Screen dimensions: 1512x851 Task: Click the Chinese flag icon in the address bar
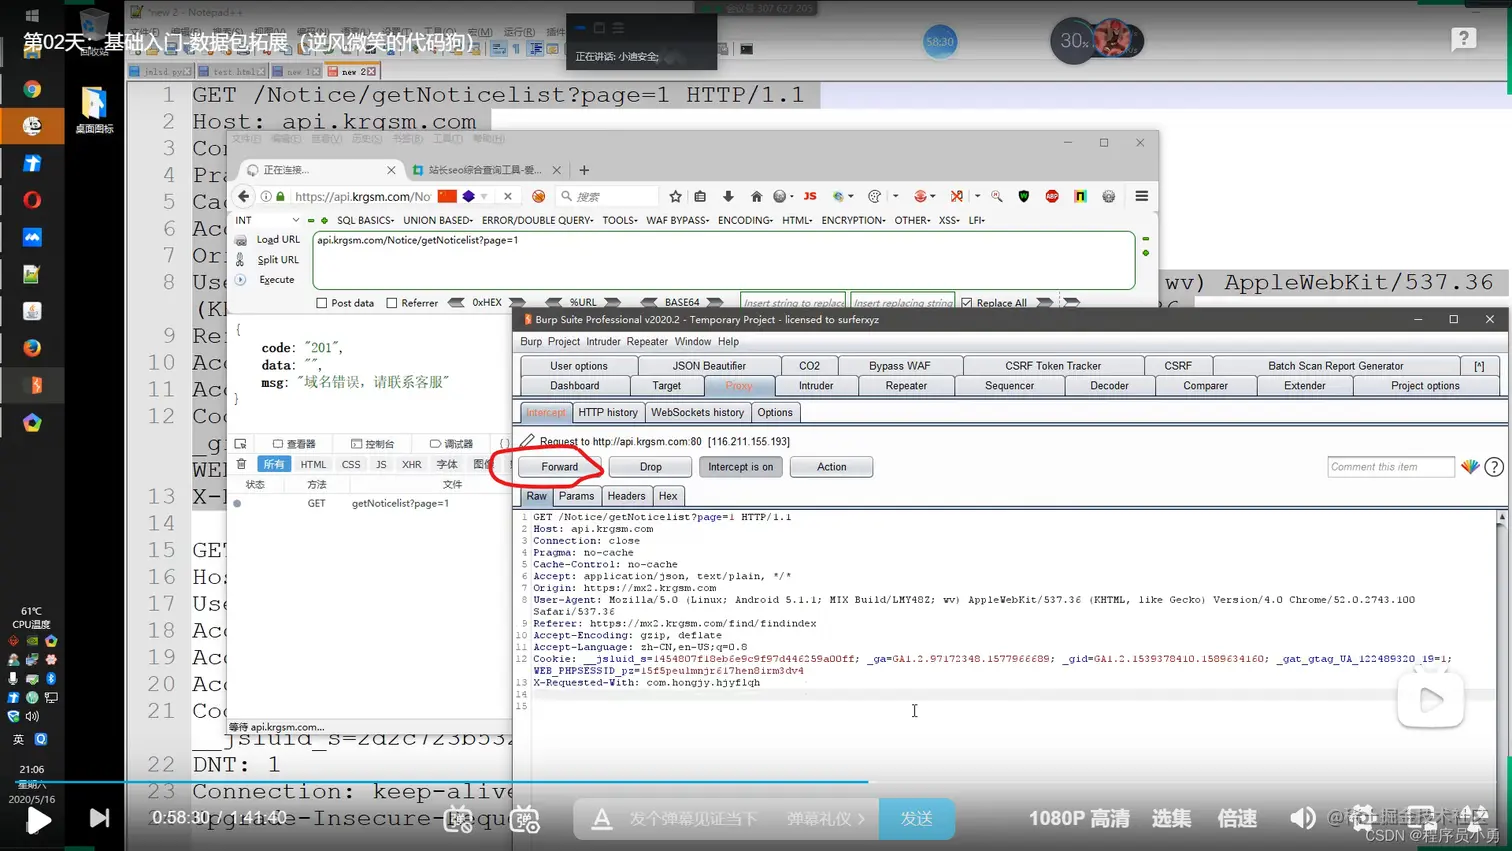447,196
